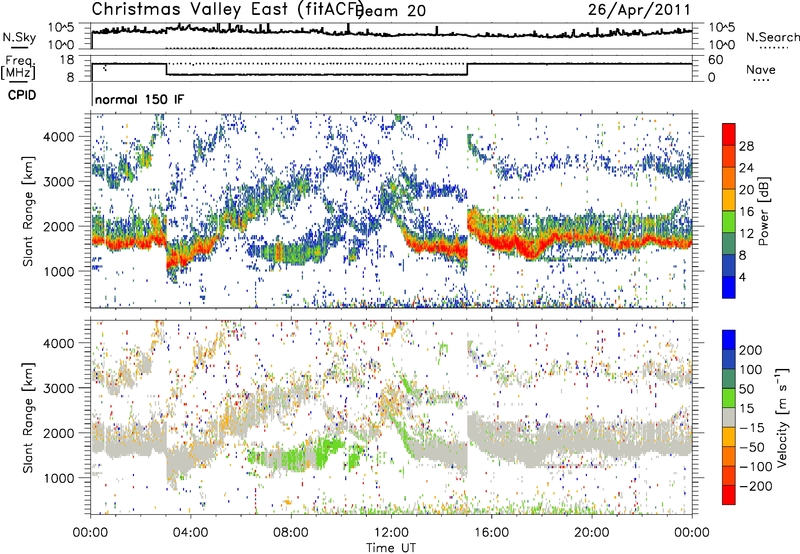The width and height of the screenshot is (800, 554).
Task: Click the power colorbar value '4'
Action: pos(743,277)
